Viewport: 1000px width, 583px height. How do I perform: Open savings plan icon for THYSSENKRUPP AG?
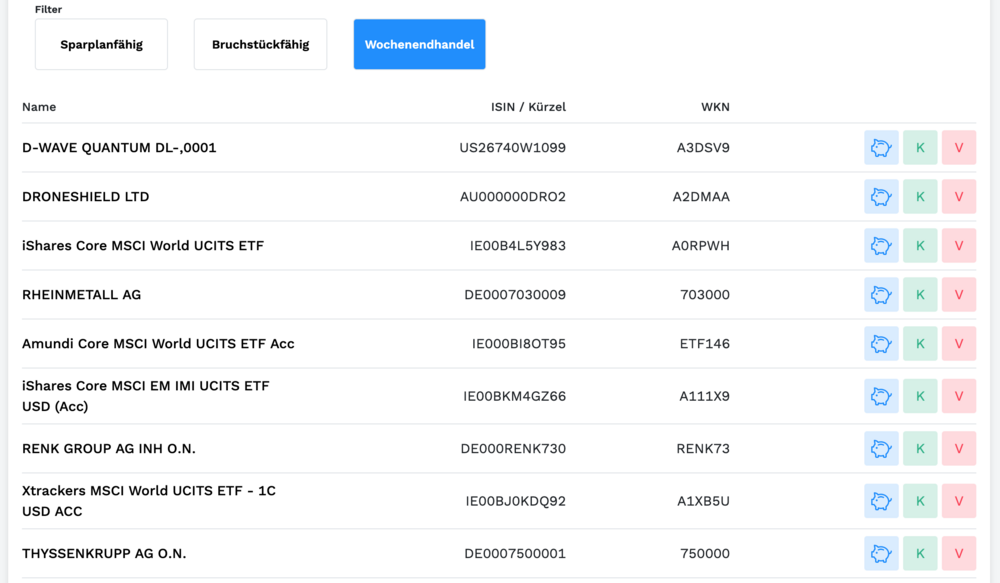point(881,554)
